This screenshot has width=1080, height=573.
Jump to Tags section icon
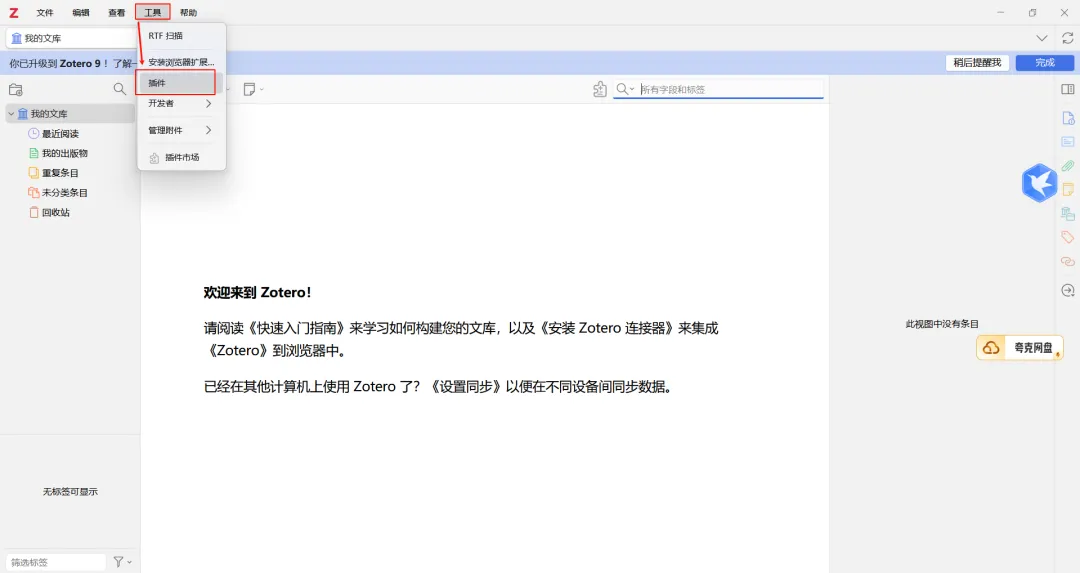click(1068, 238)
